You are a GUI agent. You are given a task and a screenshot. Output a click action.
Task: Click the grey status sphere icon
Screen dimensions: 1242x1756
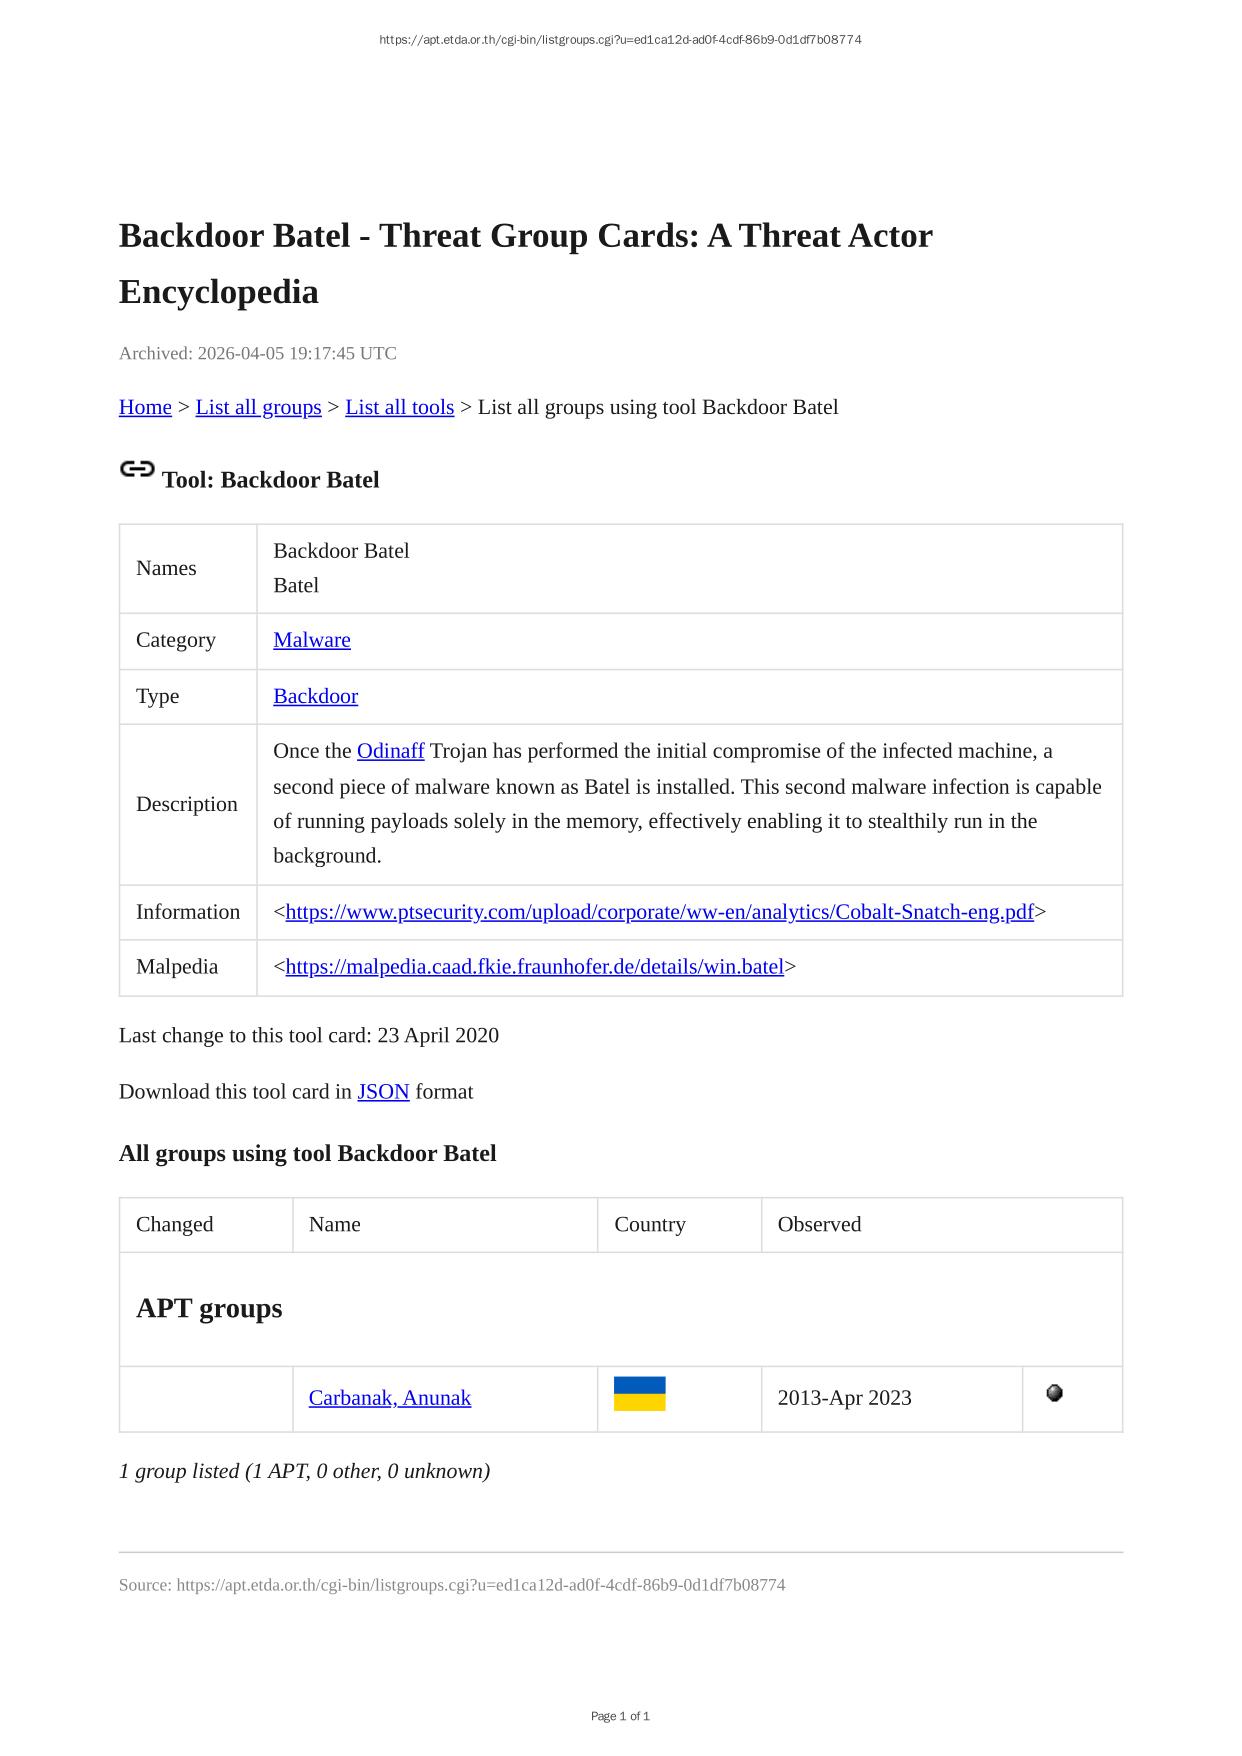pyautogui.click(x=1054, y=1393)
